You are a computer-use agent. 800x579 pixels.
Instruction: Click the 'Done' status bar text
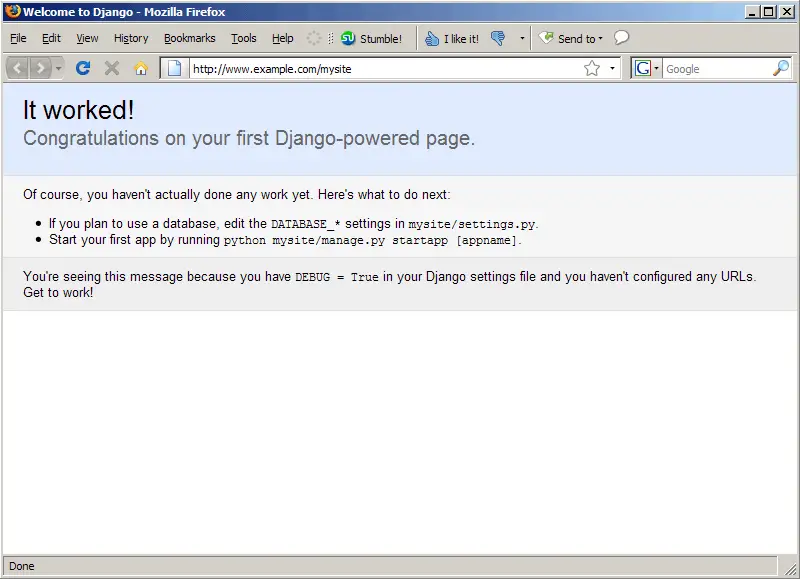pos(21,566)
